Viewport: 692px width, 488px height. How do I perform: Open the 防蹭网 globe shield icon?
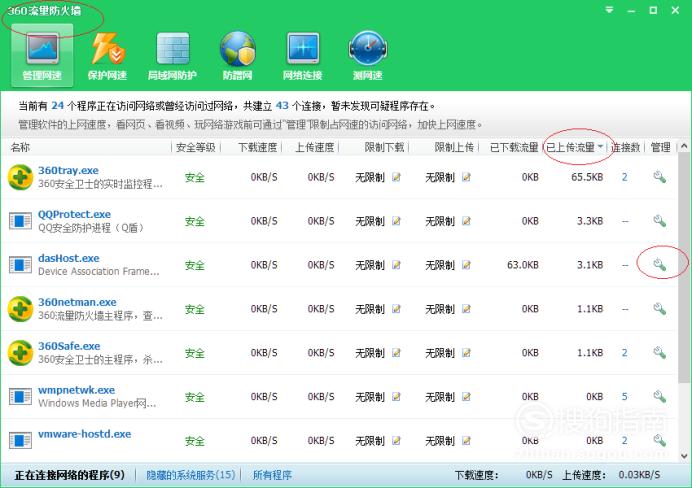pos(237,49)
